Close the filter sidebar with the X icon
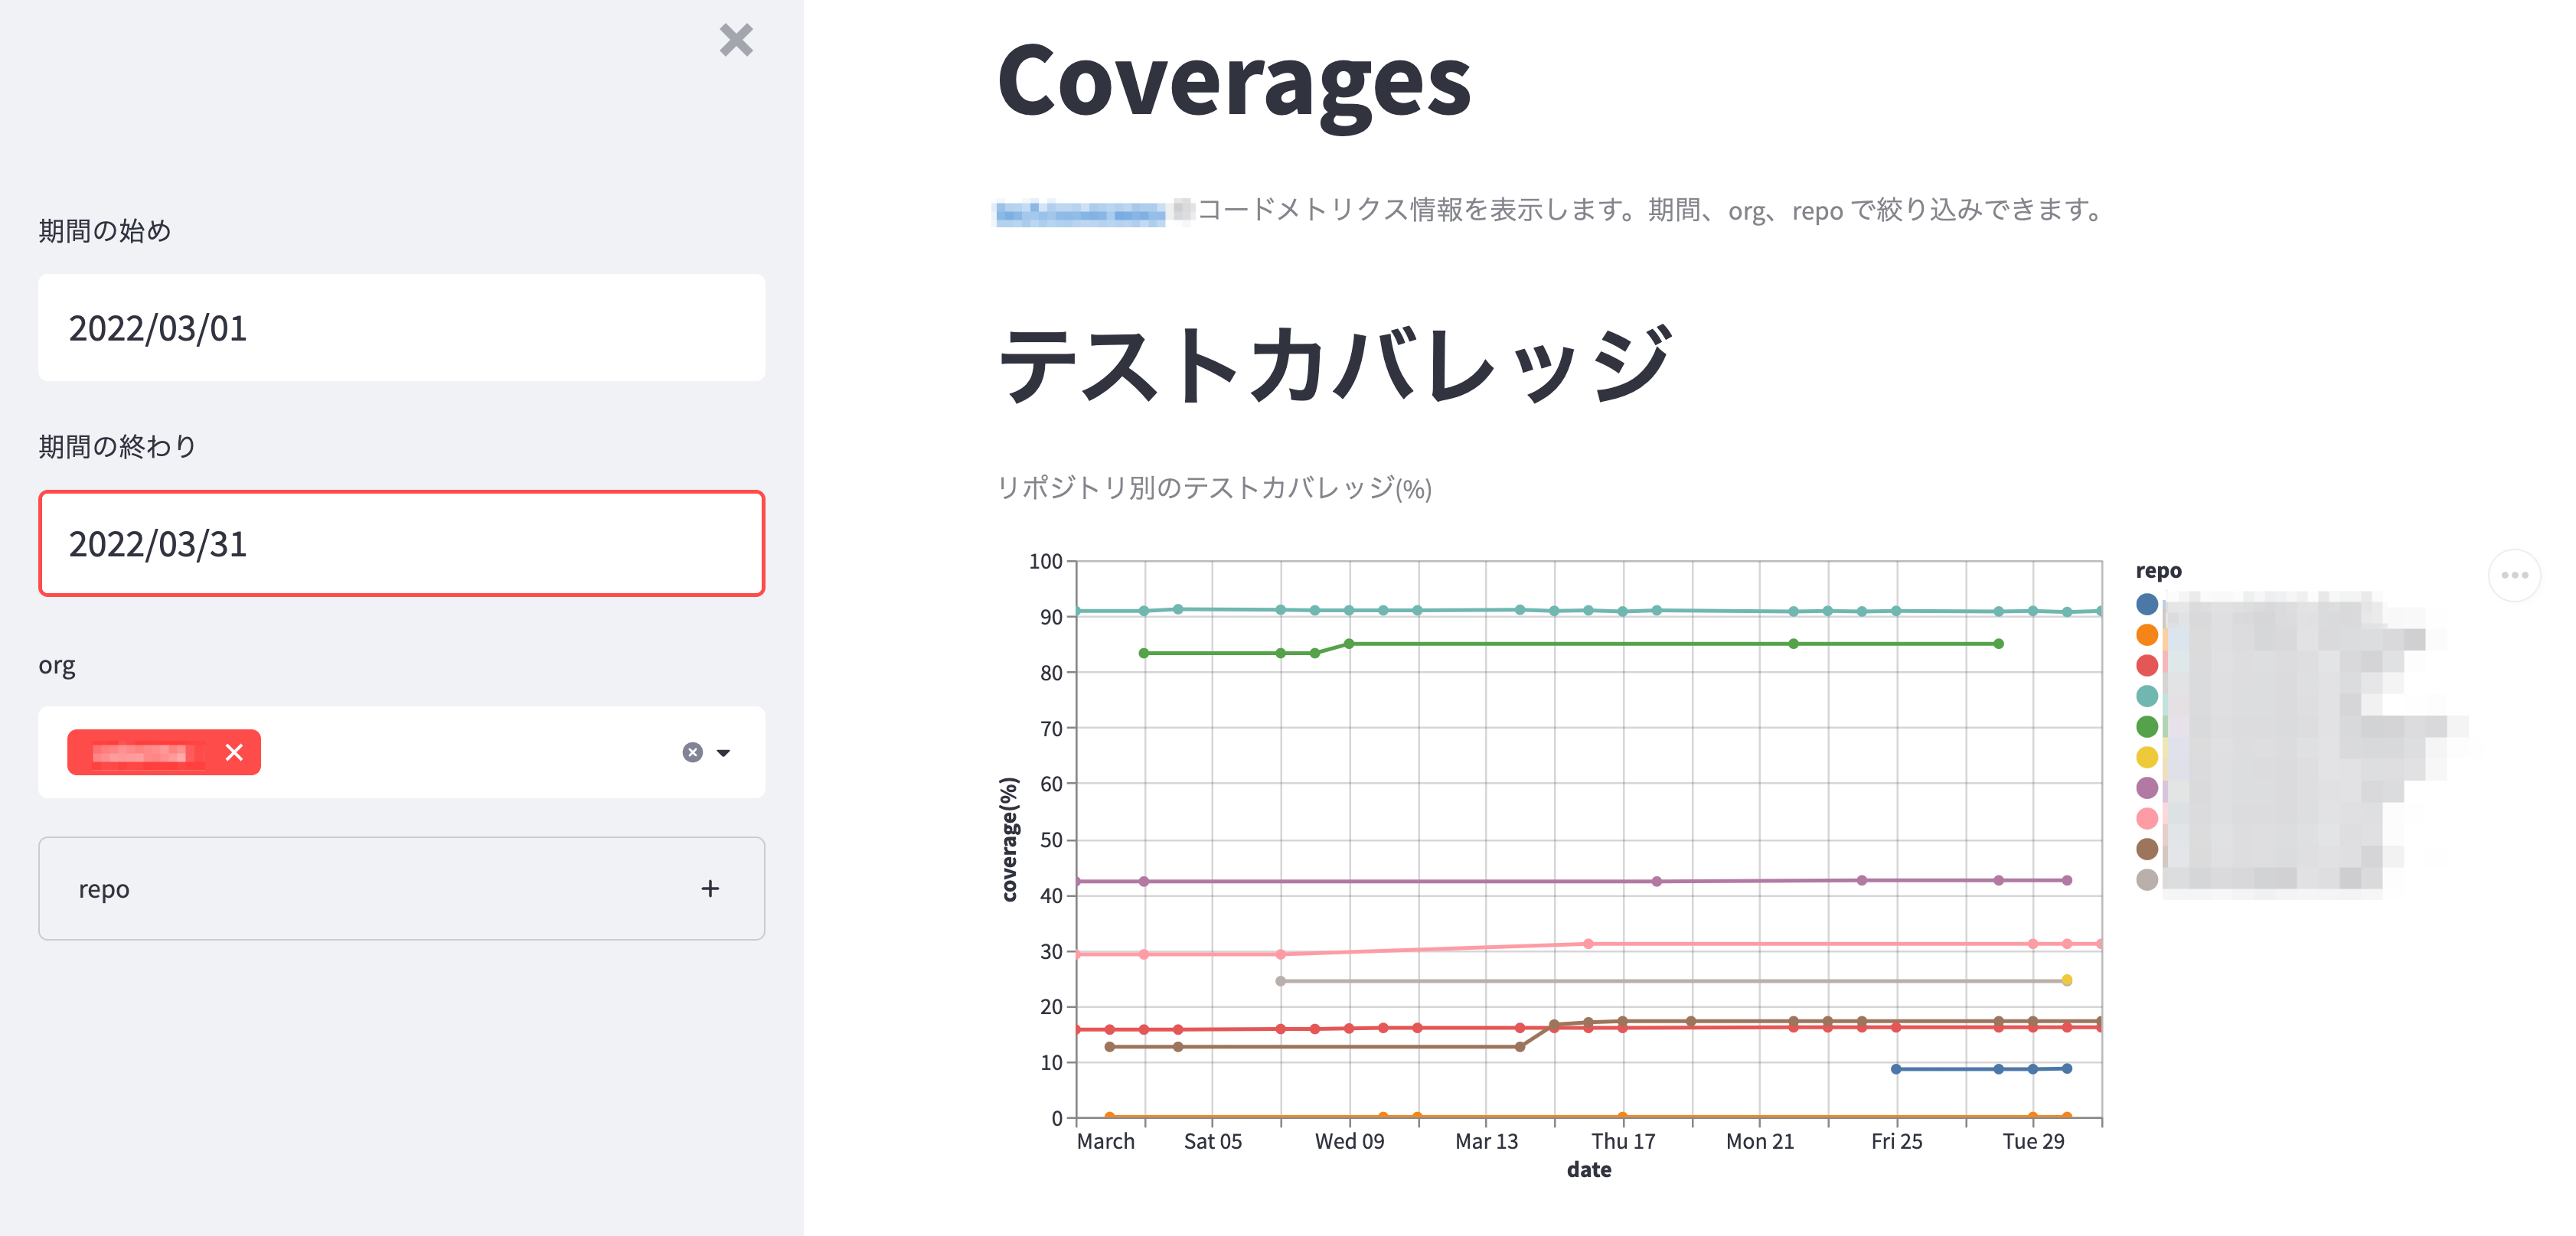This screenshot has width=2576, height=1236. 736,41
